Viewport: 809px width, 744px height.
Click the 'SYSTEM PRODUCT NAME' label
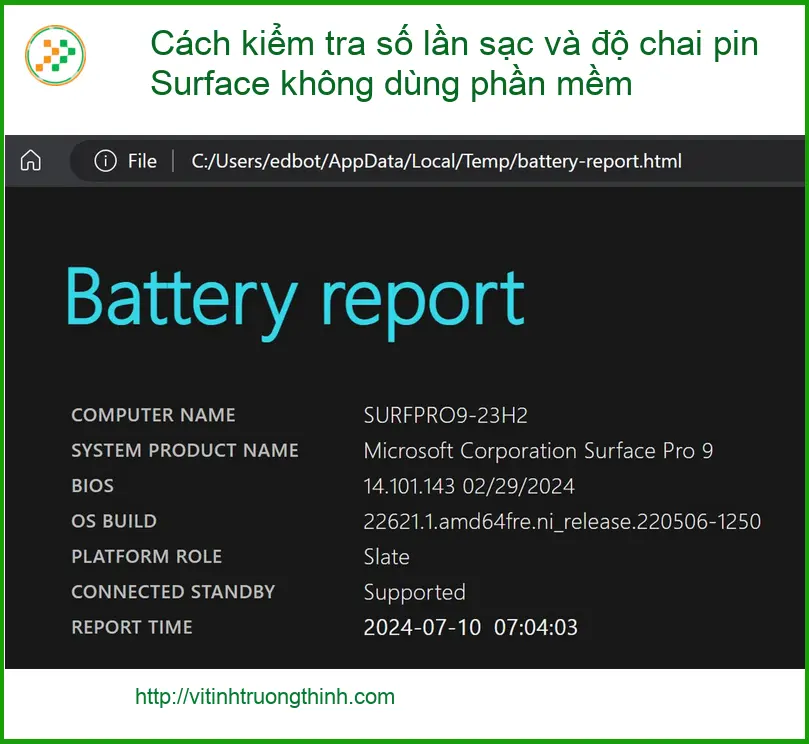click(185, 450)
